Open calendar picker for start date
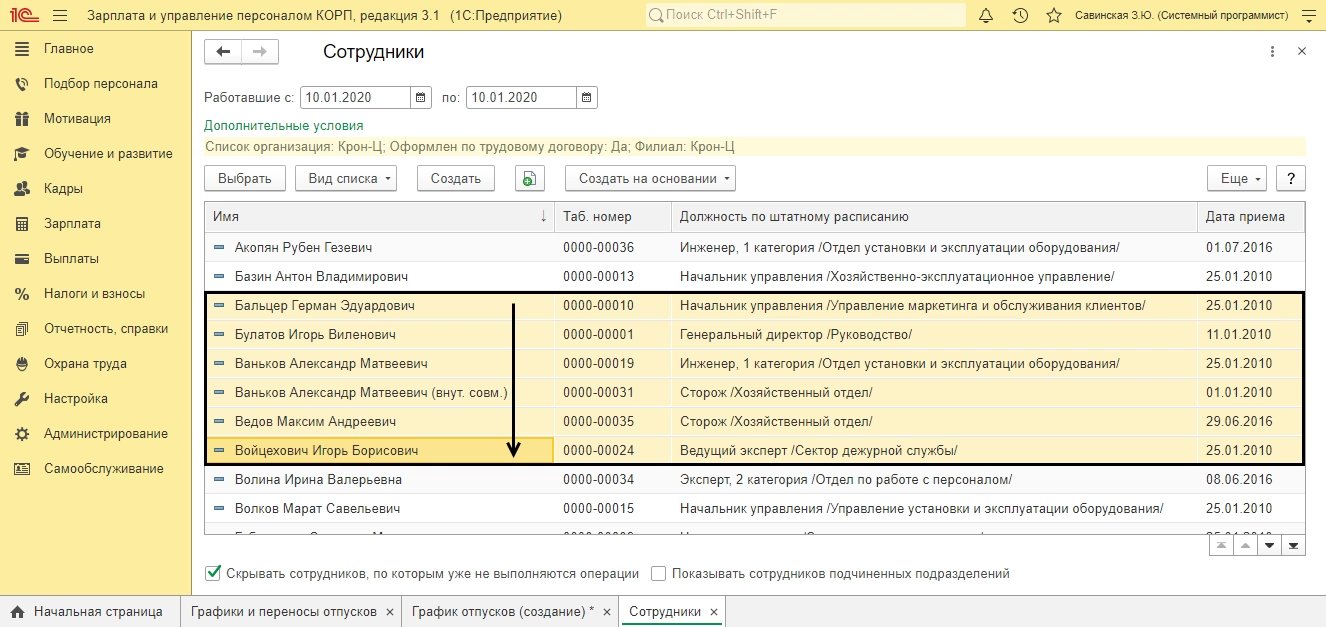Viewport: 1326px width, 627px height. pos(421,97)
